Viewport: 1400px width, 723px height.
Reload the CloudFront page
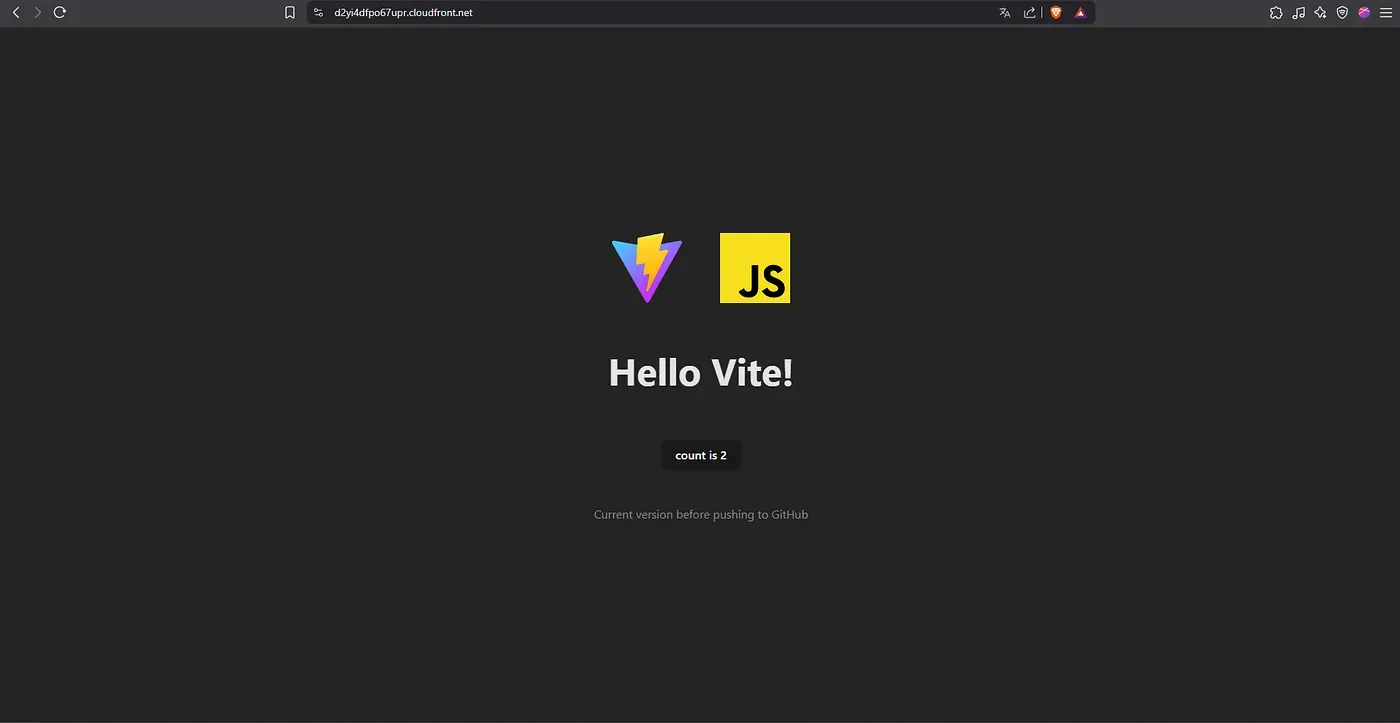point(59,12)
